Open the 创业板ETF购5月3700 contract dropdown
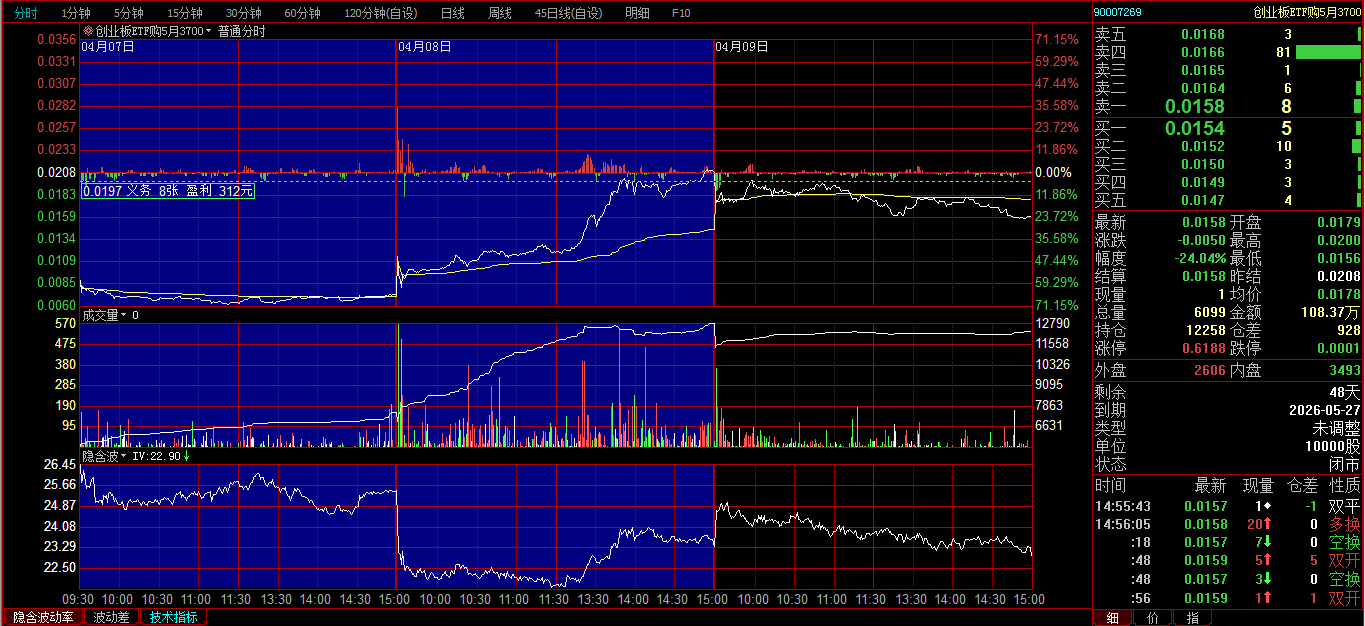 tap(209, 31)
